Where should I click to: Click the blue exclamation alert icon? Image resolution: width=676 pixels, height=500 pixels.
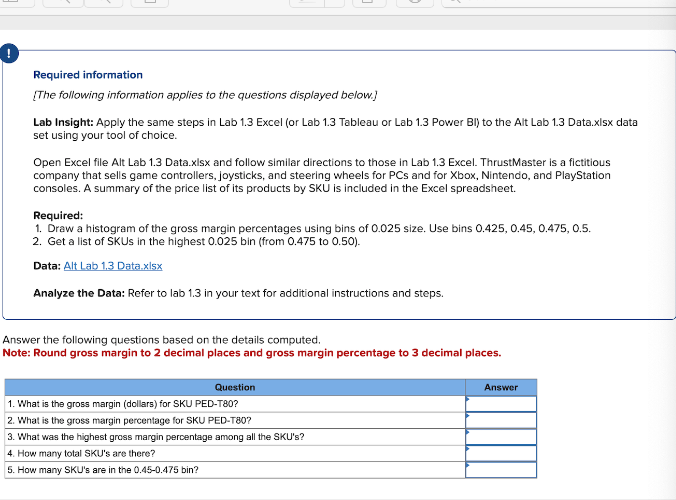(x=9, y=53)
